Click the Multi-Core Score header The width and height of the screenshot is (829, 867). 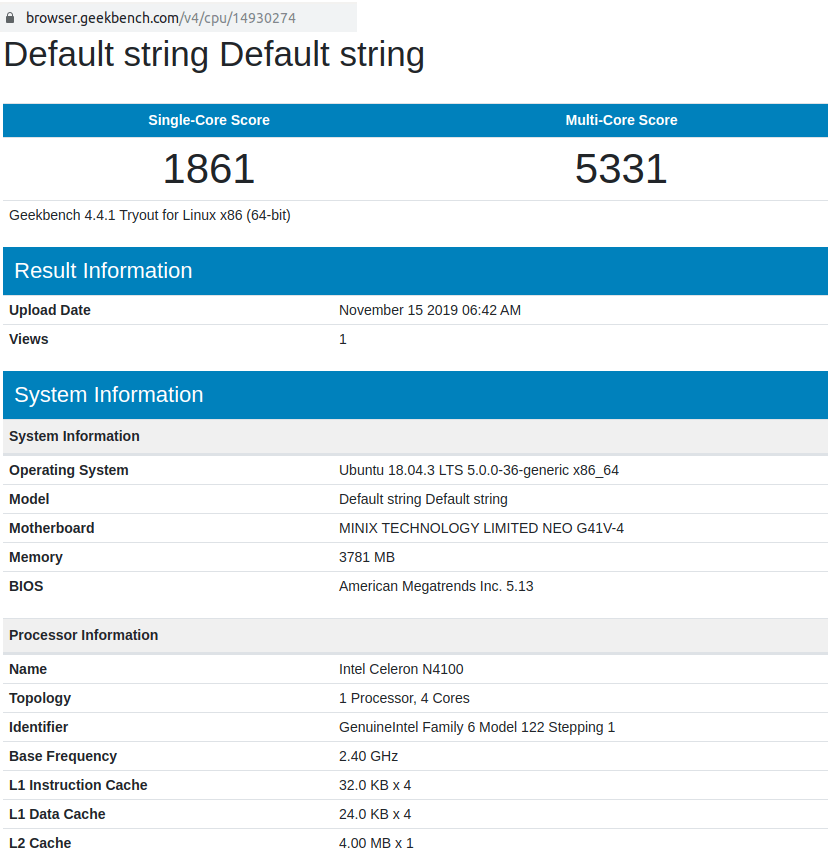(x=621, y=120)
